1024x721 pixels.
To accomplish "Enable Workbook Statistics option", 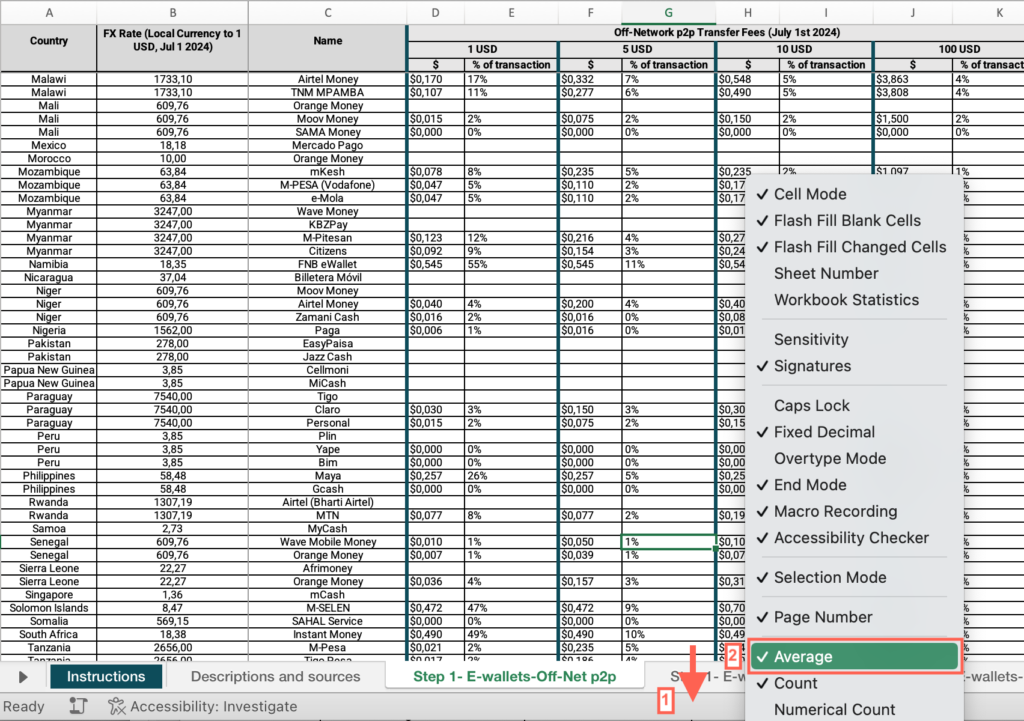I will [854, 300].
